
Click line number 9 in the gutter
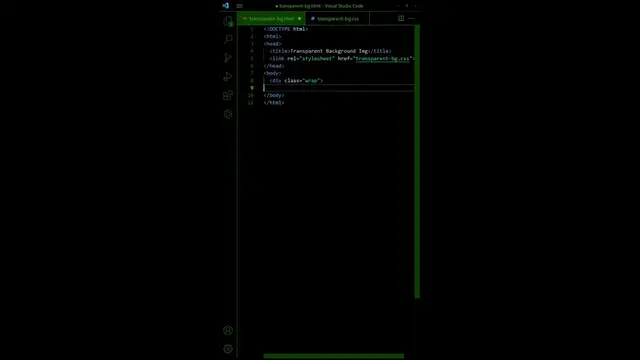tap(252, 88)
